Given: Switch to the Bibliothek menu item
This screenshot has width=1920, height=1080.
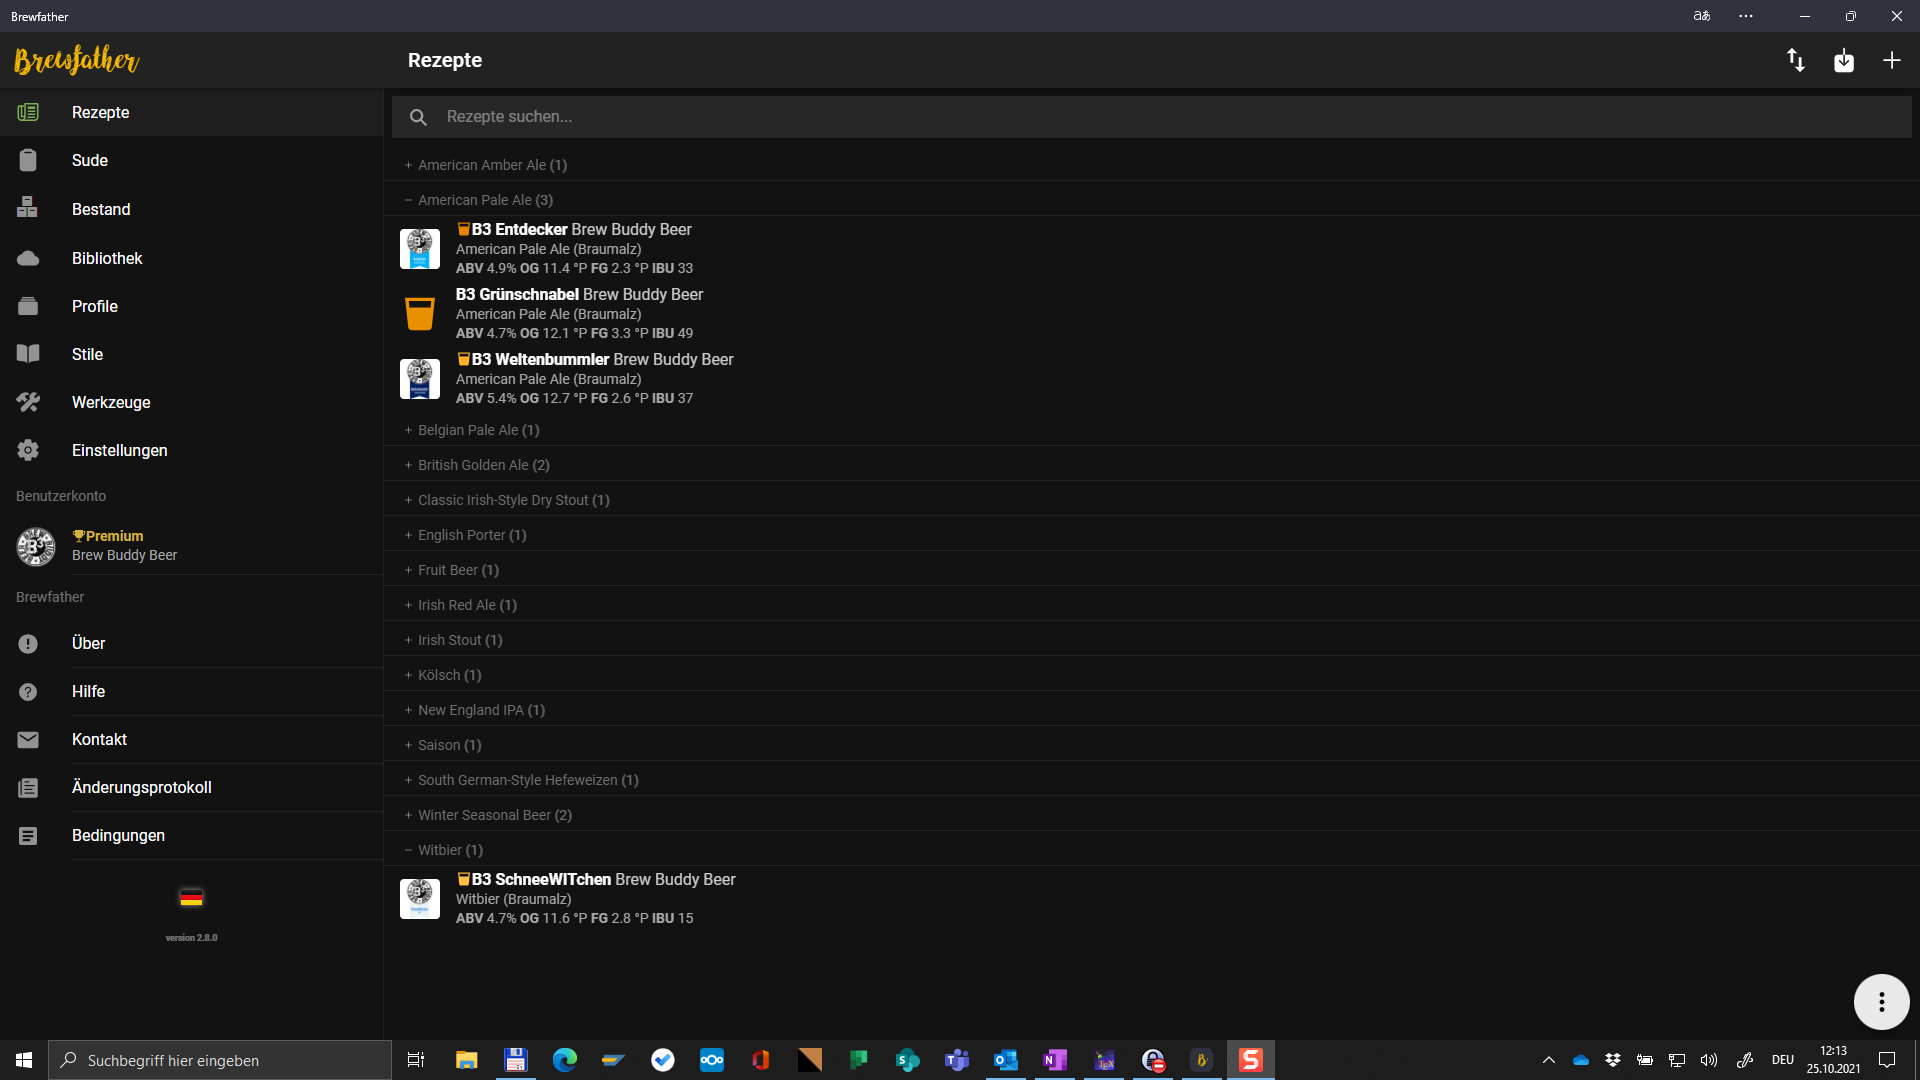Looking at the screenshot, I should tap(107, 258).
